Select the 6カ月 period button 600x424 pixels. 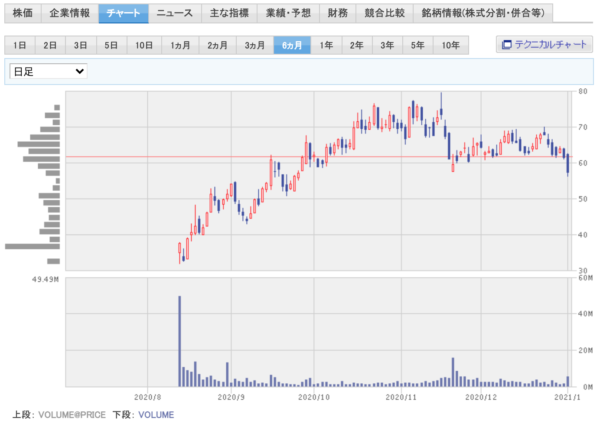(292, 45)
